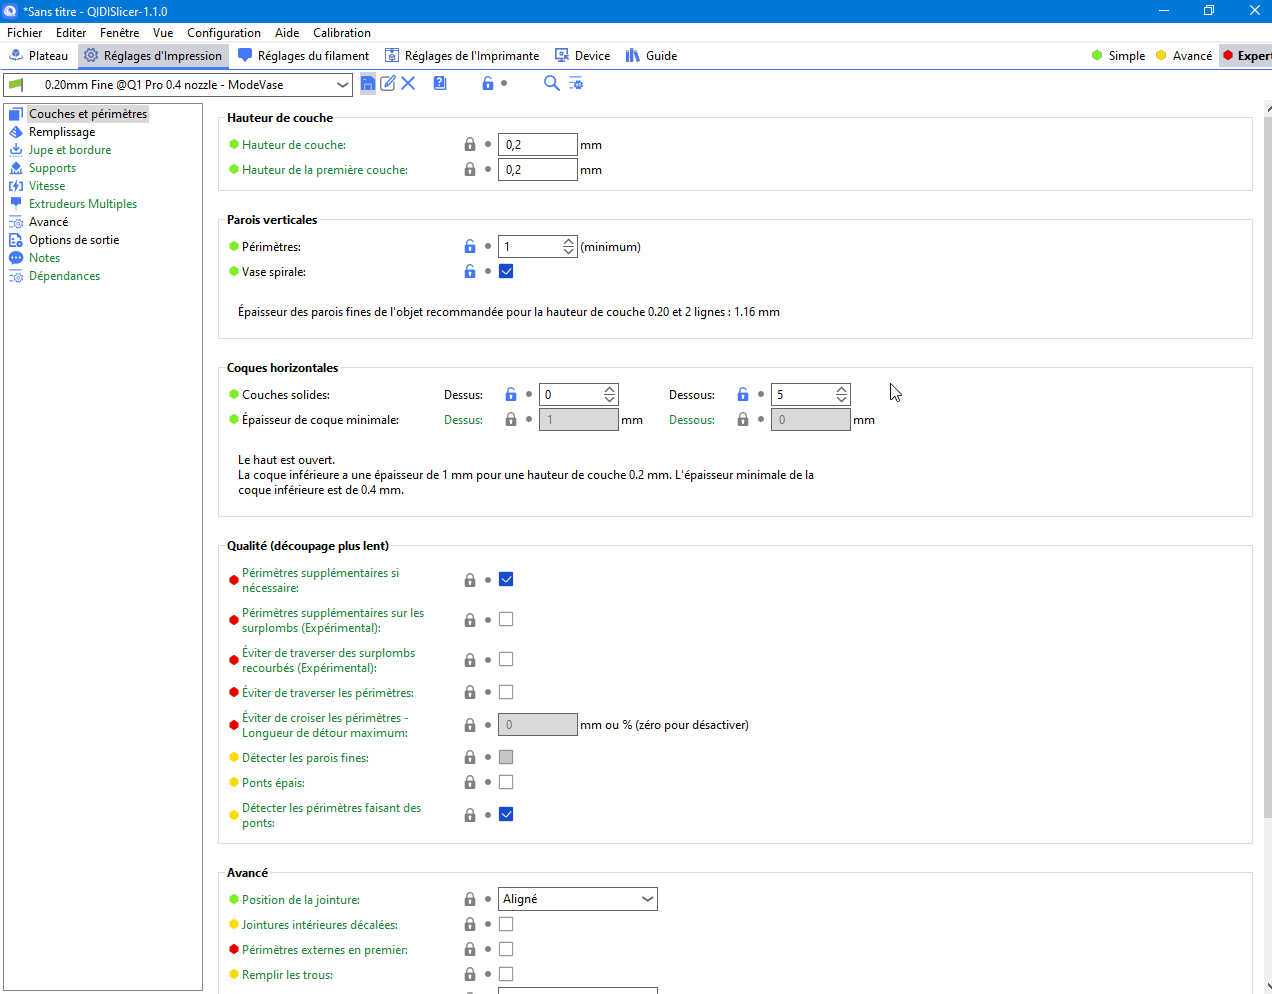Increase the Périmètres count with up arrow
This screenshot has height=994, width=1272.
click(x=569, y=242)
